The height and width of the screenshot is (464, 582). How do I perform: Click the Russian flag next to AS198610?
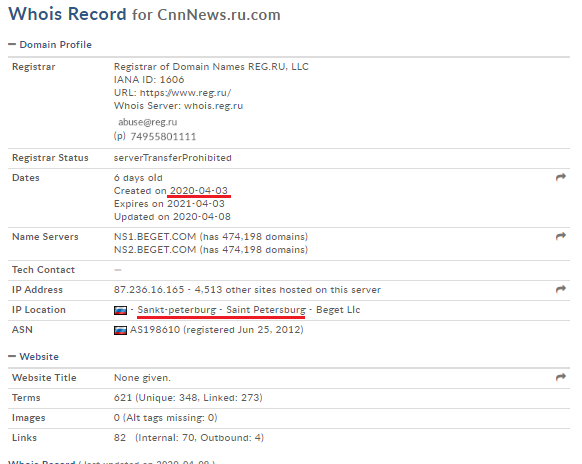point(120,330)
